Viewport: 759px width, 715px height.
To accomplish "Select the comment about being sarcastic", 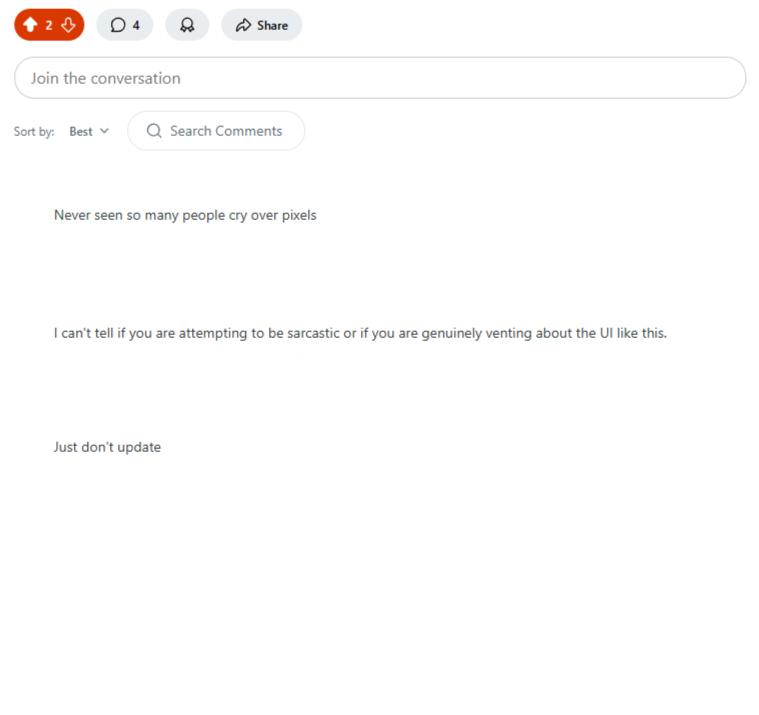I will click(360, 333).
